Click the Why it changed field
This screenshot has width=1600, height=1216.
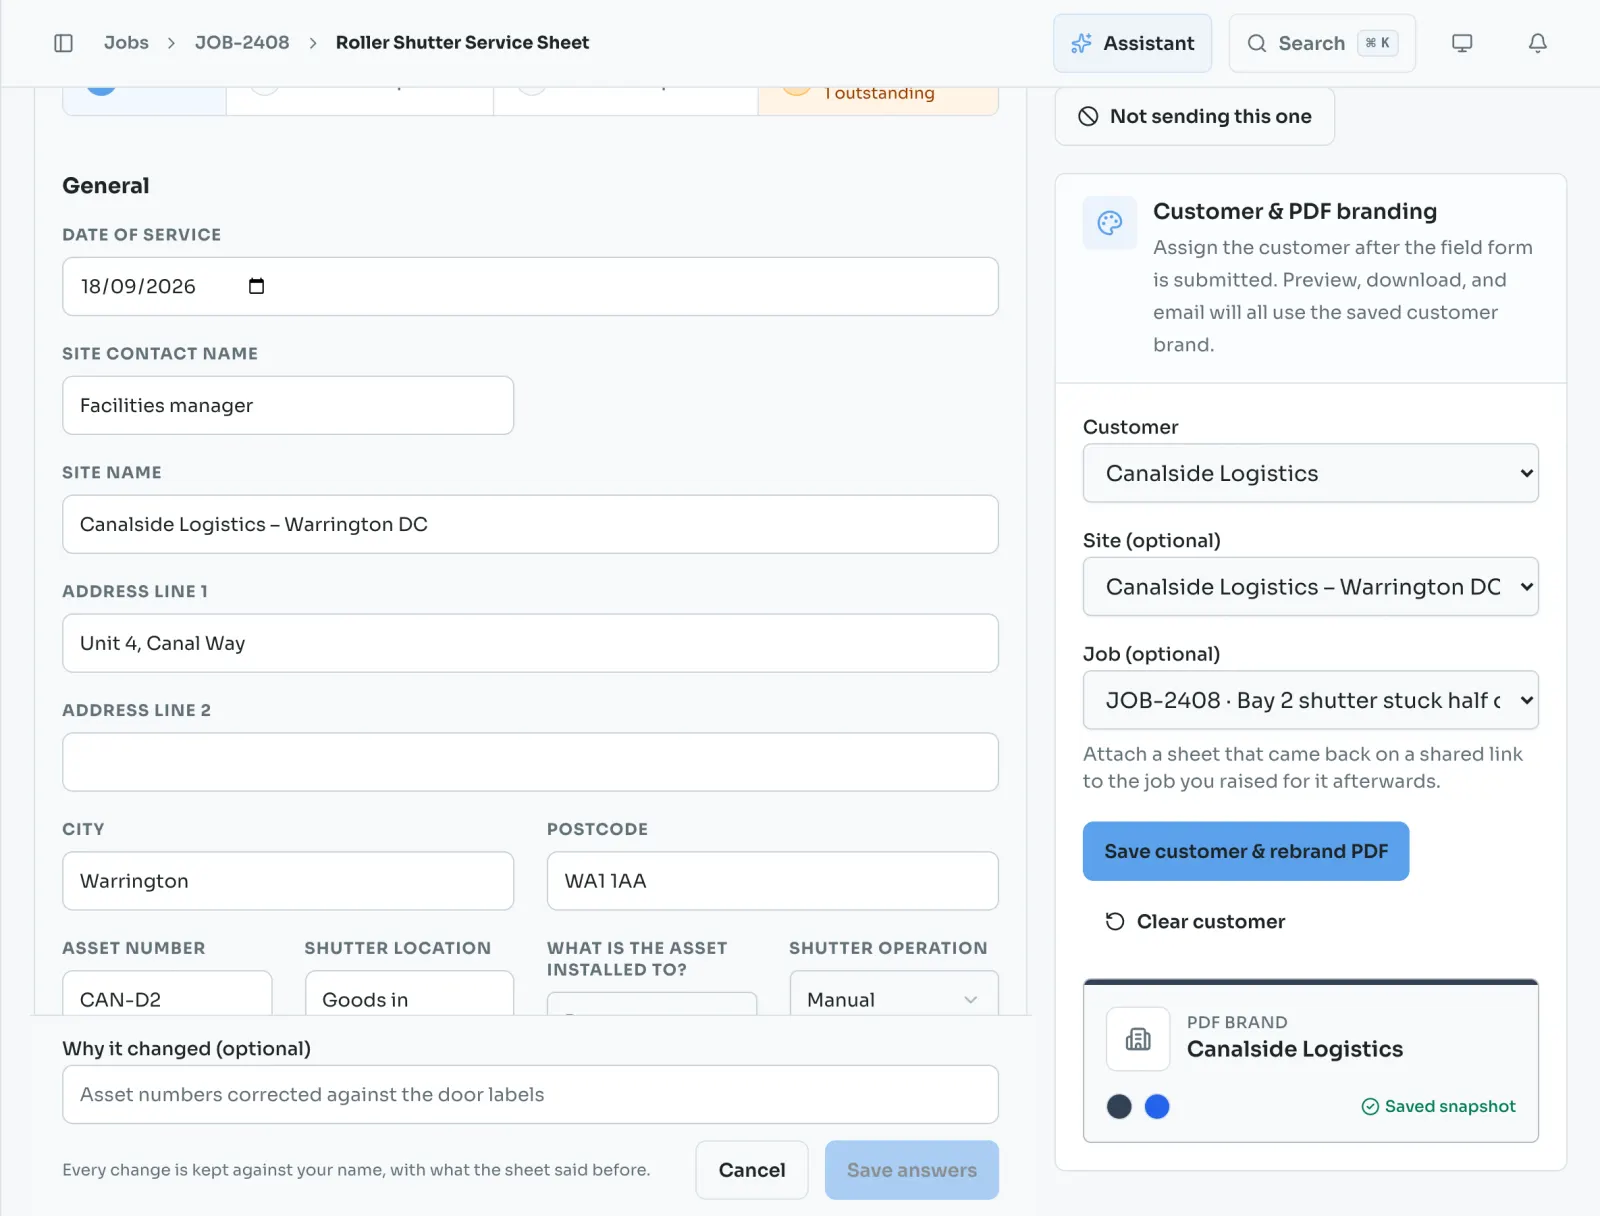pyautogui.click(x=530, y=1094)
